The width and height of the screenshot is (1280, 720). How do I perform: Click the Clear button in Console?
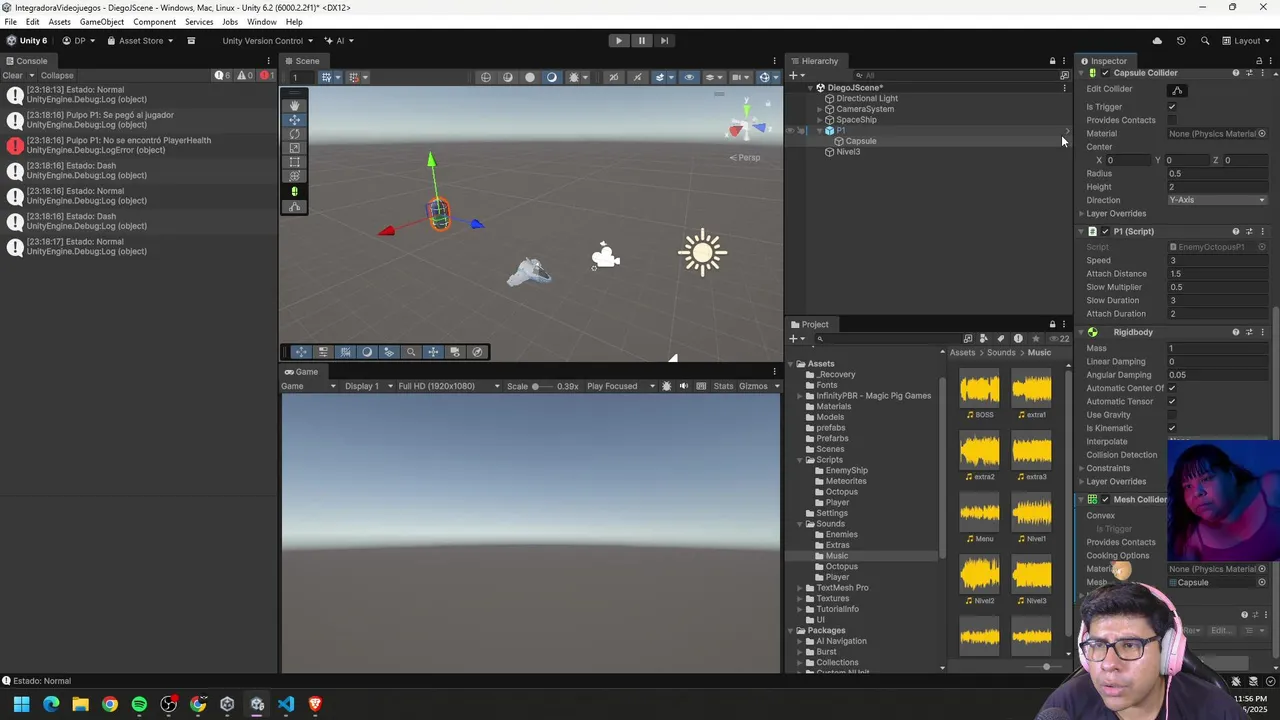pyautogui.click(x=12, y=76)
